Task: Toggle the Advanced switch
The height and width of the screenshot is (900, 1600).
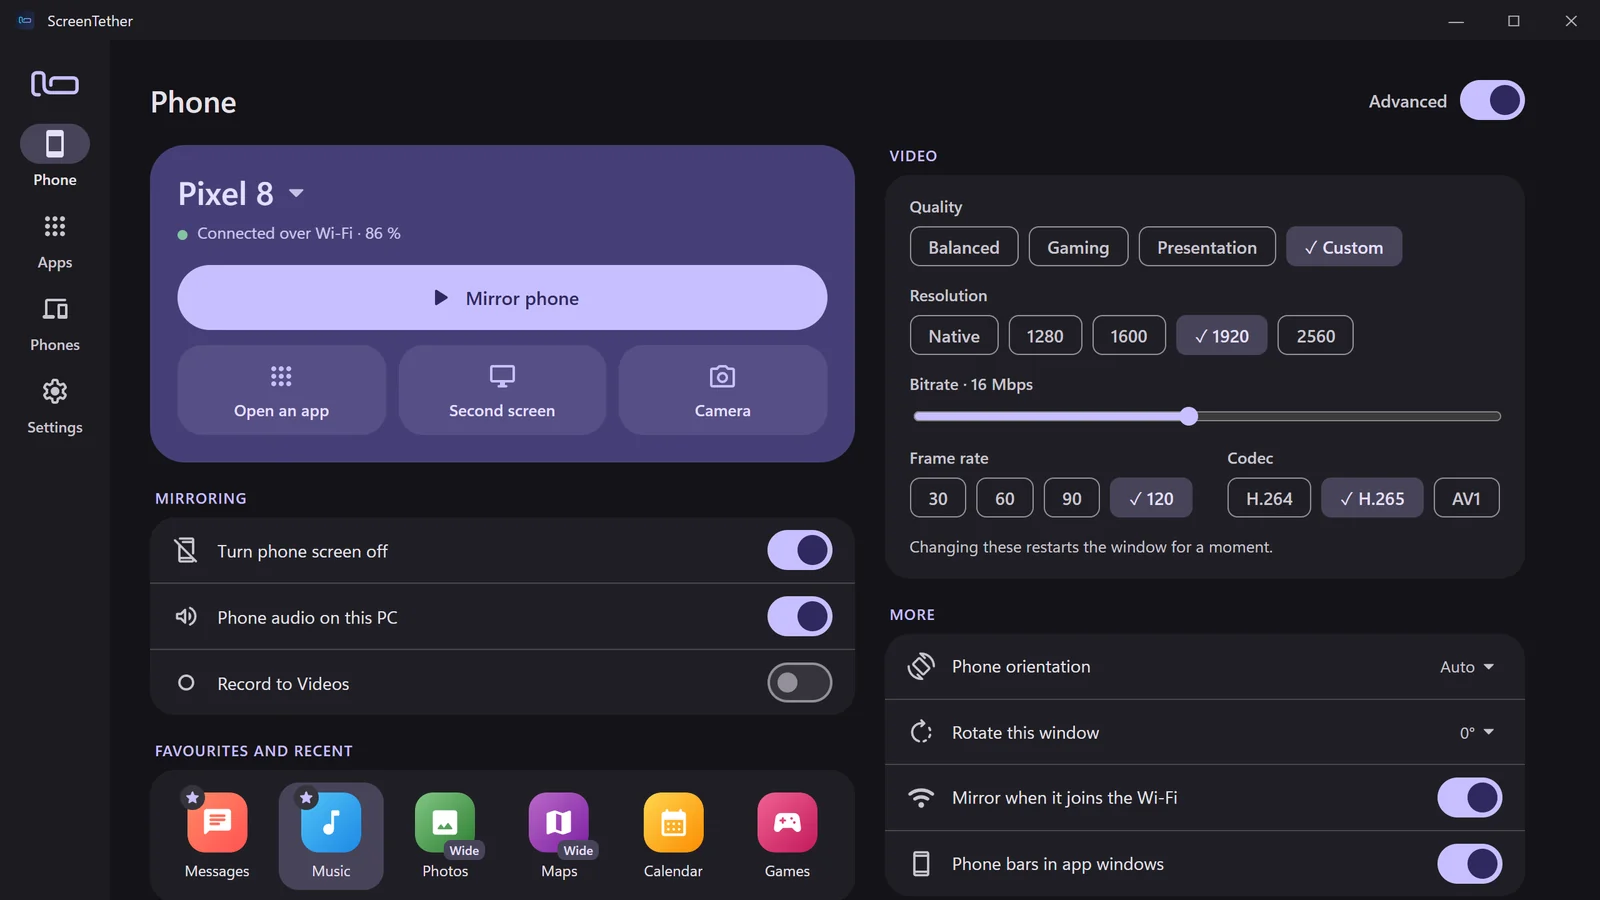Action: click(x=1492, y=100)
